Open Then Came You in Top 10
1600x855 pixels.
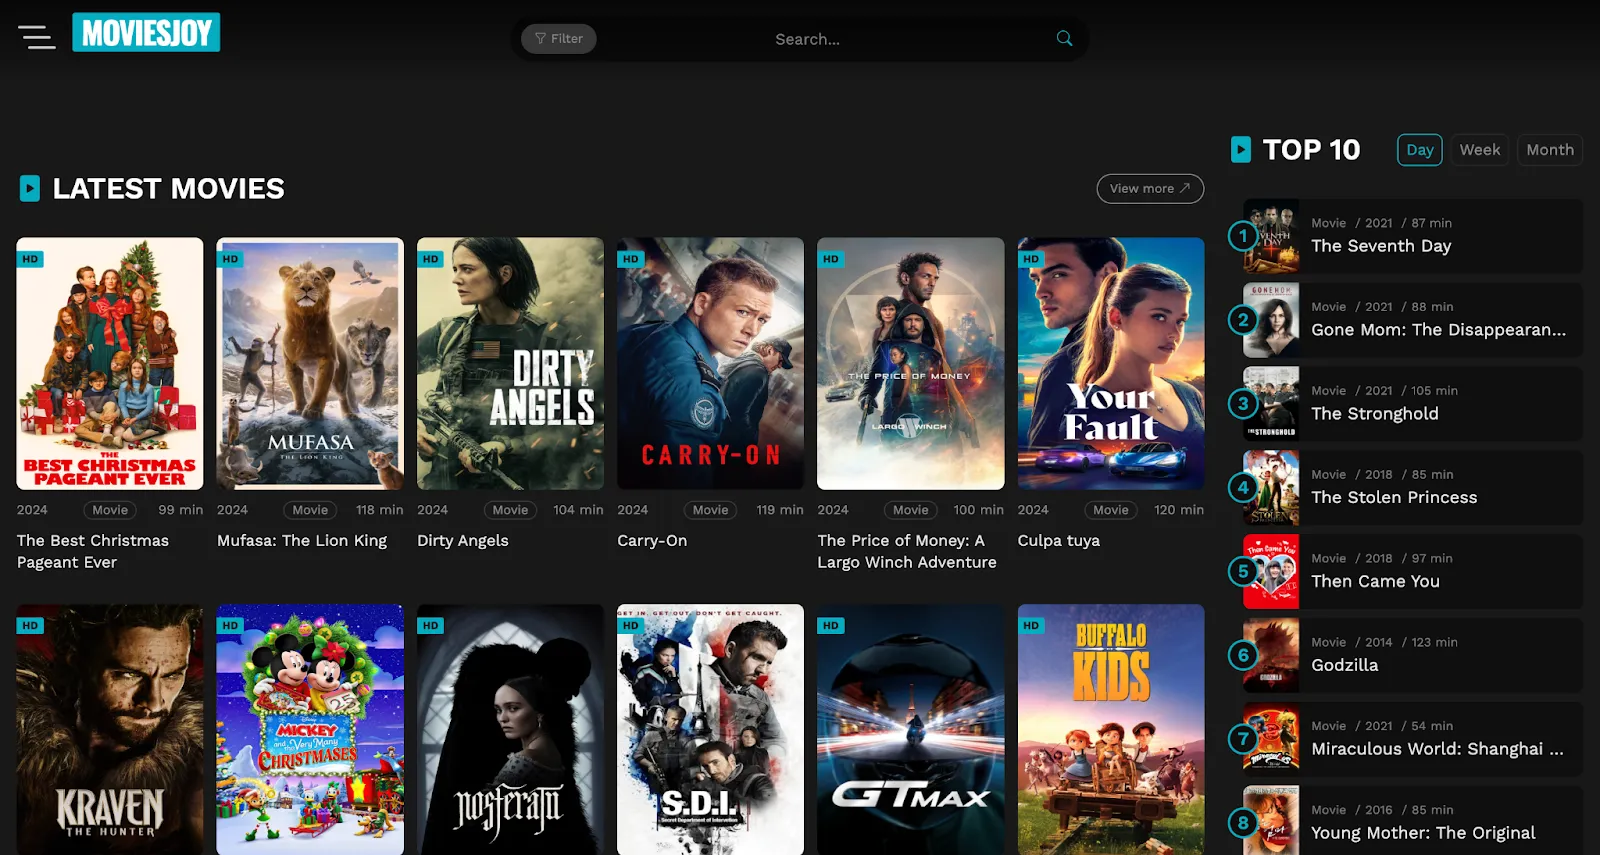1376,581
